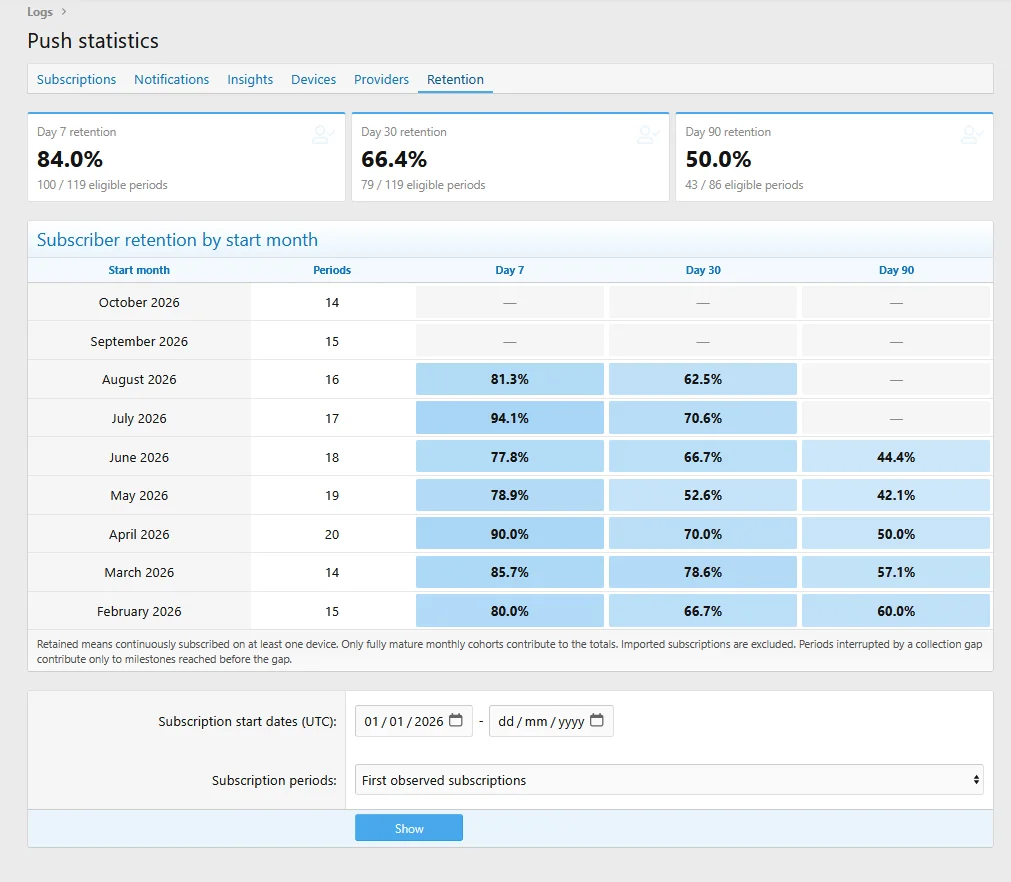Click July 2026 Day 30 cell 70.6%
1011x882 pixels.
click(x=703, y=418)
